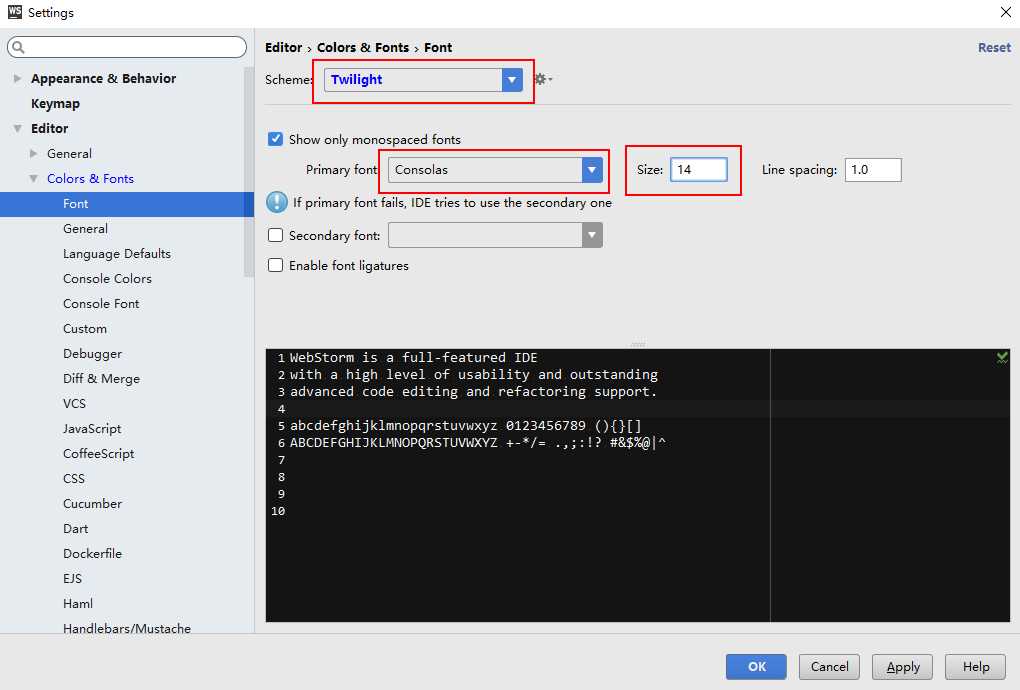Expand Appearance & Behavior section
1020x690 pixels.
(17, 78)
